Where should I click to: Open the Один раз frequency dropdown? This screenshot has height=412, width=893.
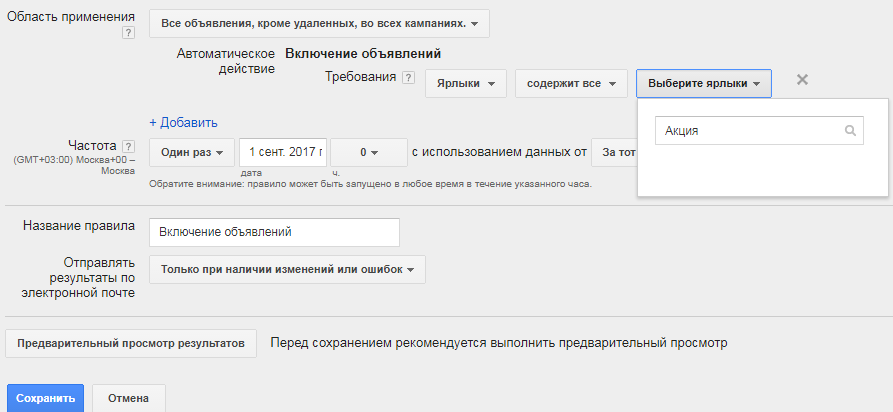(x=192, y=153)
